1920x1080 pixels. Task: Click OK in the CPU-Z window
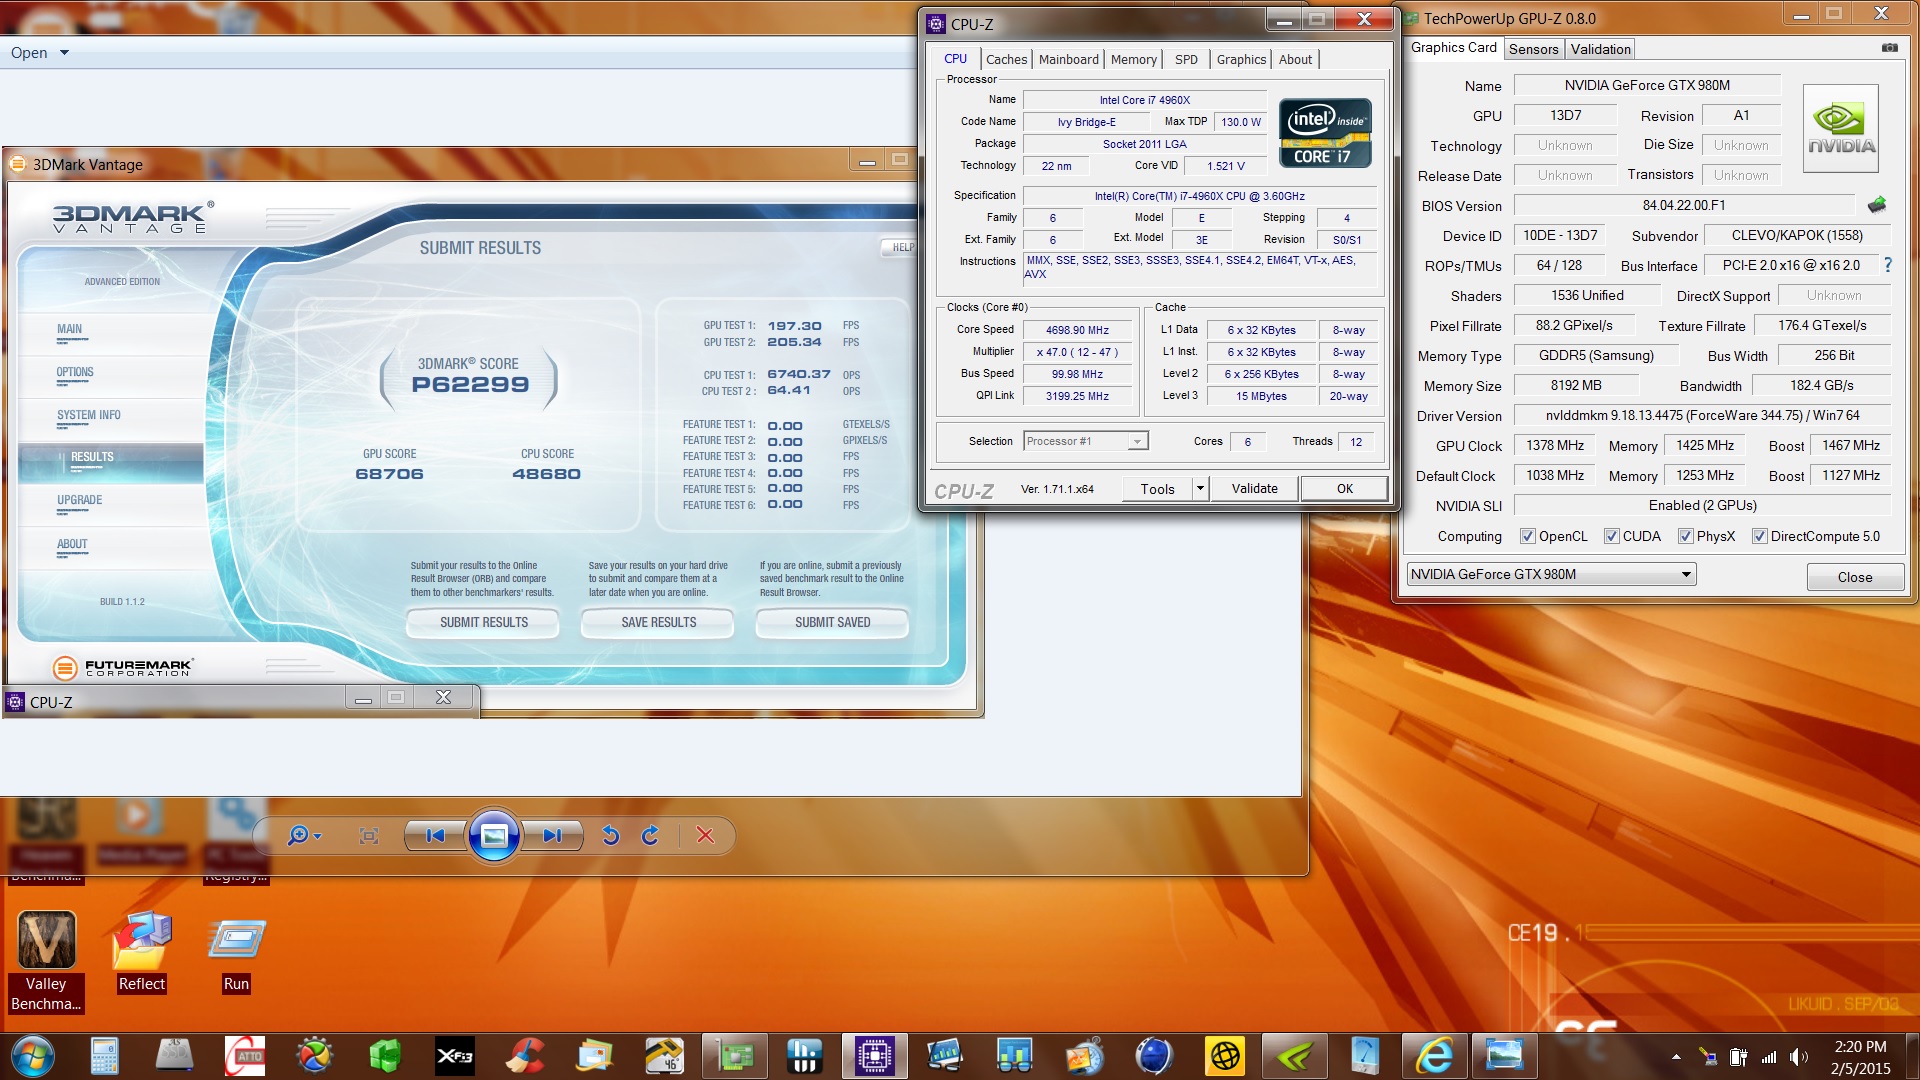pyautogui.click(x=1344, y=488)
